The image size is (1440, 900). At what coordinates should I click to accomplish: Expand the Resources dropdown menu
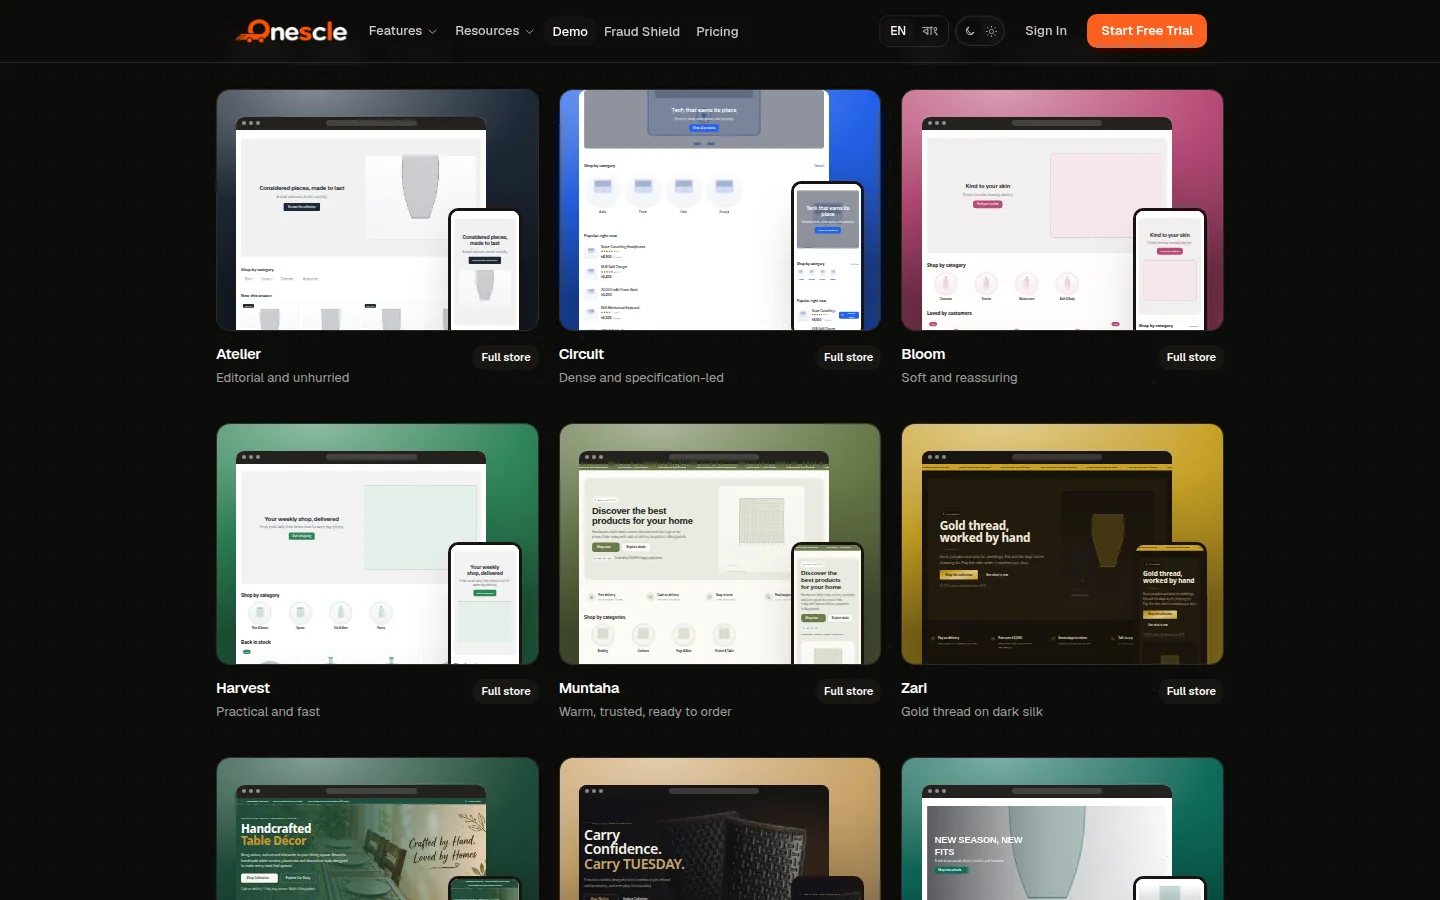click(494, 31)
